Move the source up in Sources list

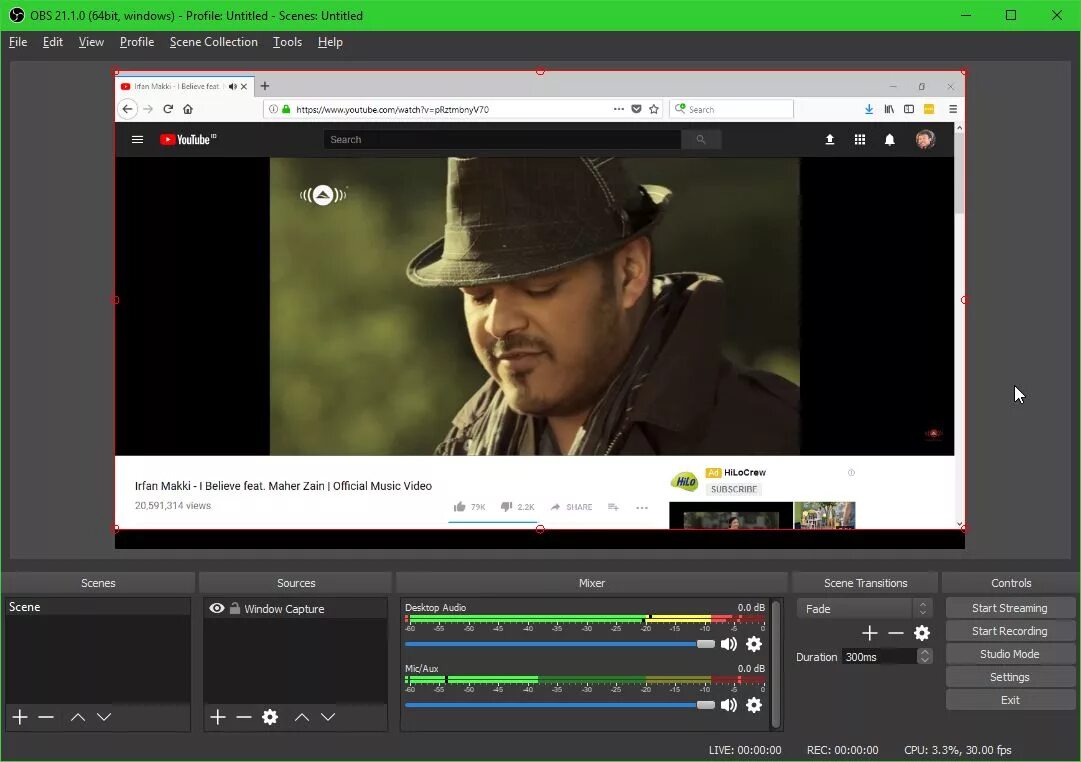coord(302,717)
